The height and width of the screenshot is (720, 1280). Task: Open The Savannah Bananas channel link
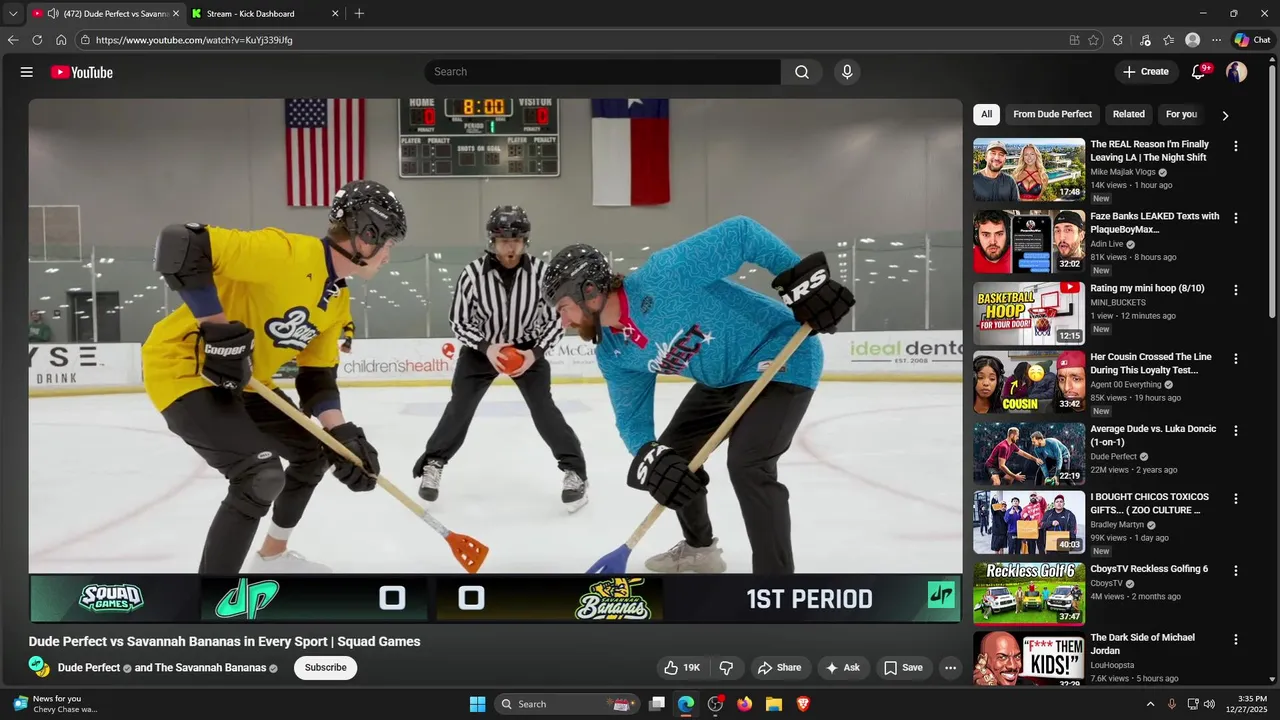[x=210, y=668]
